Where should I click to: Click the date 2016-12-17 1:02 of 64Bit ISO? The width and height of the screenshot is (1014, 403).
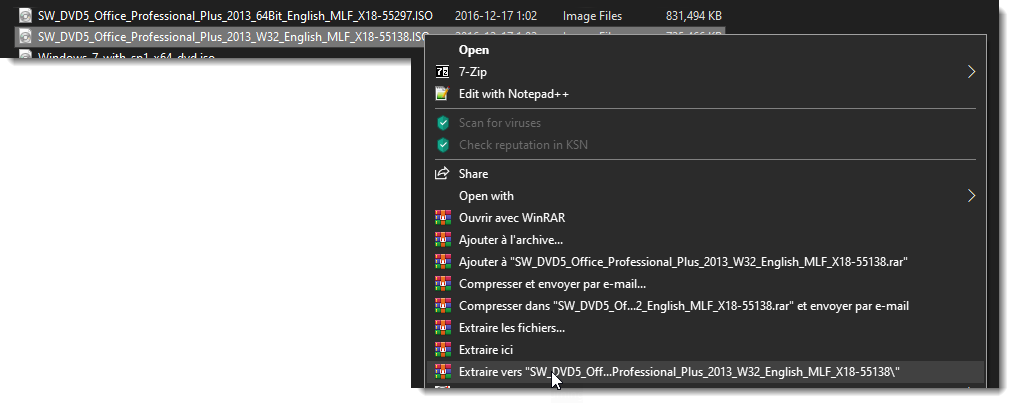495,16
